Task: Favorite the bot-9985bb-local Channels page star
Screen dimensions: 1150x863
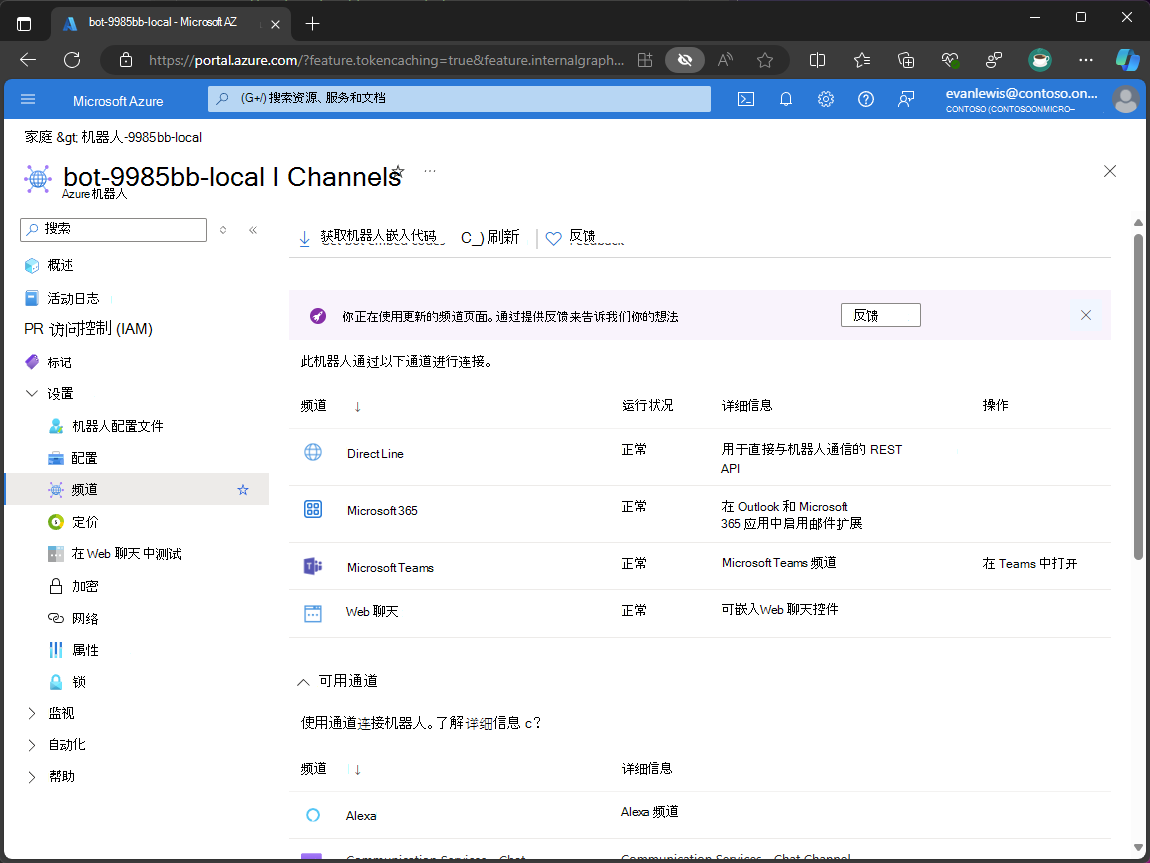Action: point(398,171)
